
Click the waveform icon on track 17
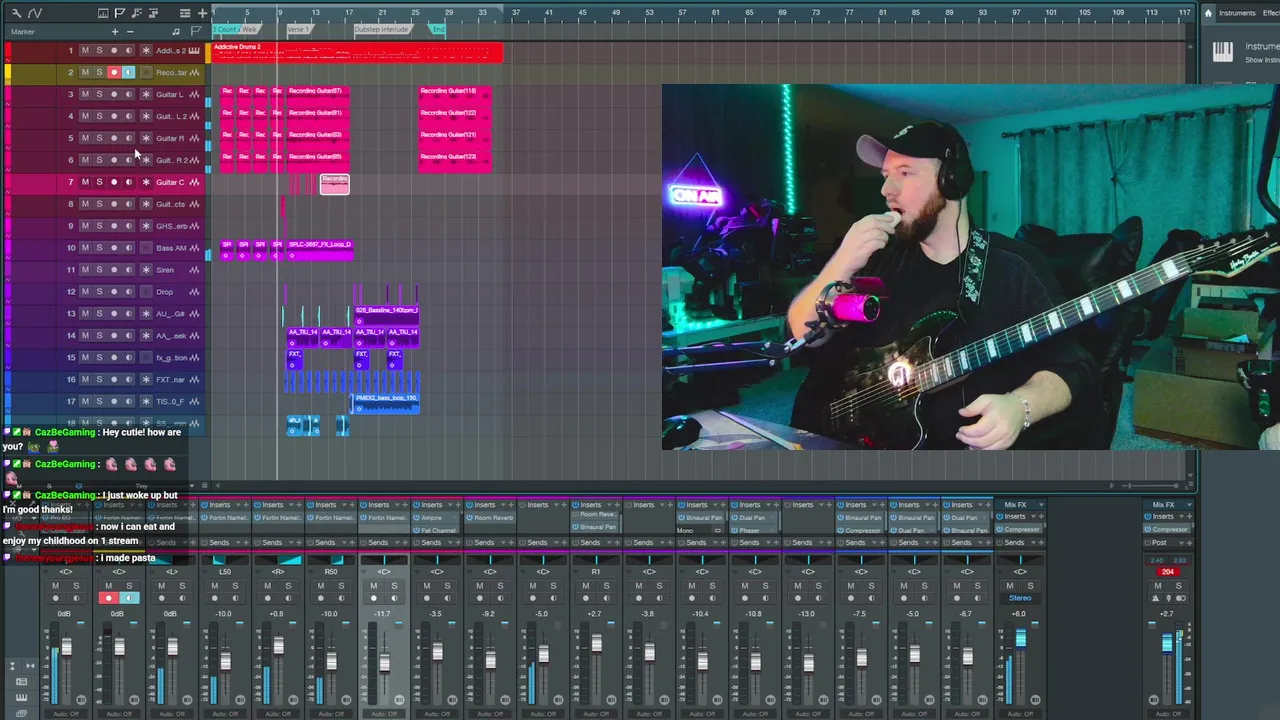[194, 402]
